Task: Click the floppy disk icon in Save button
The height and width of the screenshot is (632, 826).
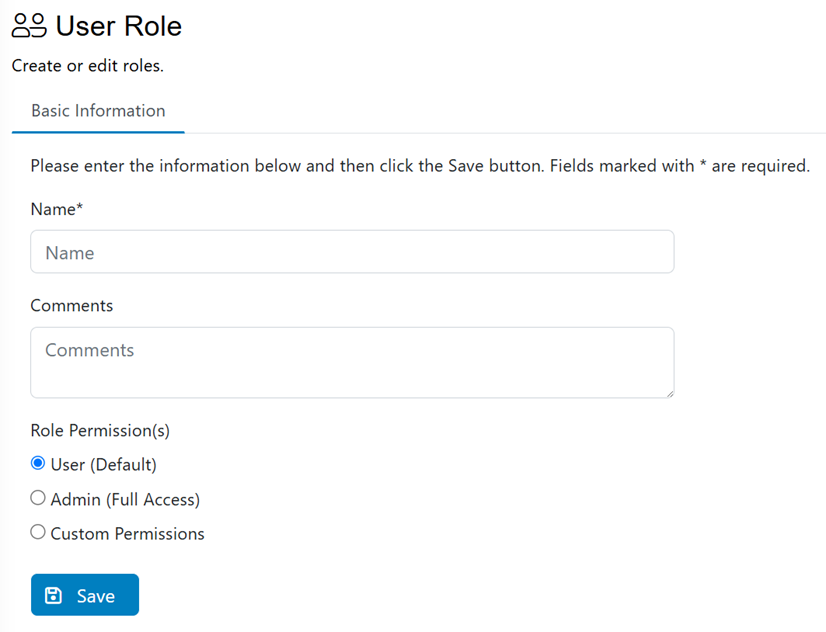Action: point(53,596)
